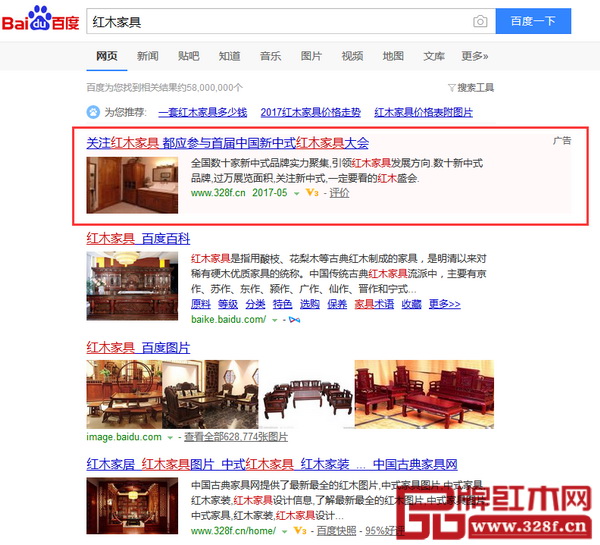Screen dimensions: 600x545
Task: Click the search input field
Action: click(279, 21)
